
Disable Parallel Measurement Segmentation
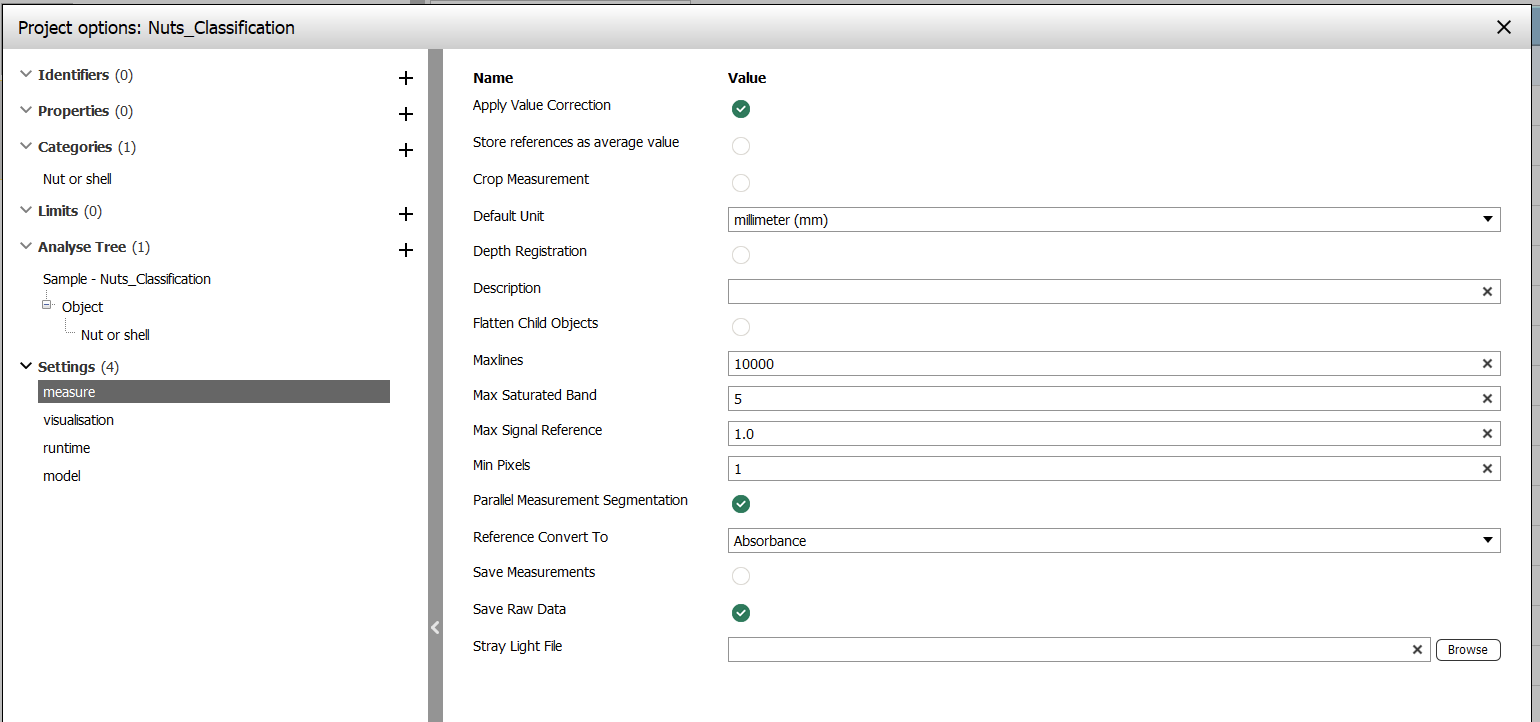(741, 504)
